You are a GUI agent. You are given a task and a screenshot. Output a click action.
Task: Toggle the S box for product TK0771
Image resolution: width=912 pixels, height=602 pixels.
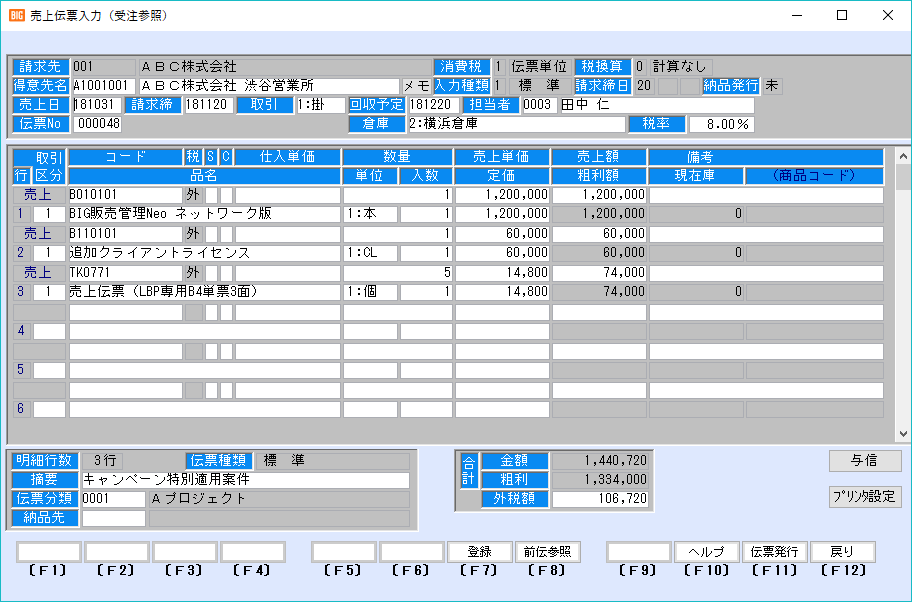pos(211,273)
